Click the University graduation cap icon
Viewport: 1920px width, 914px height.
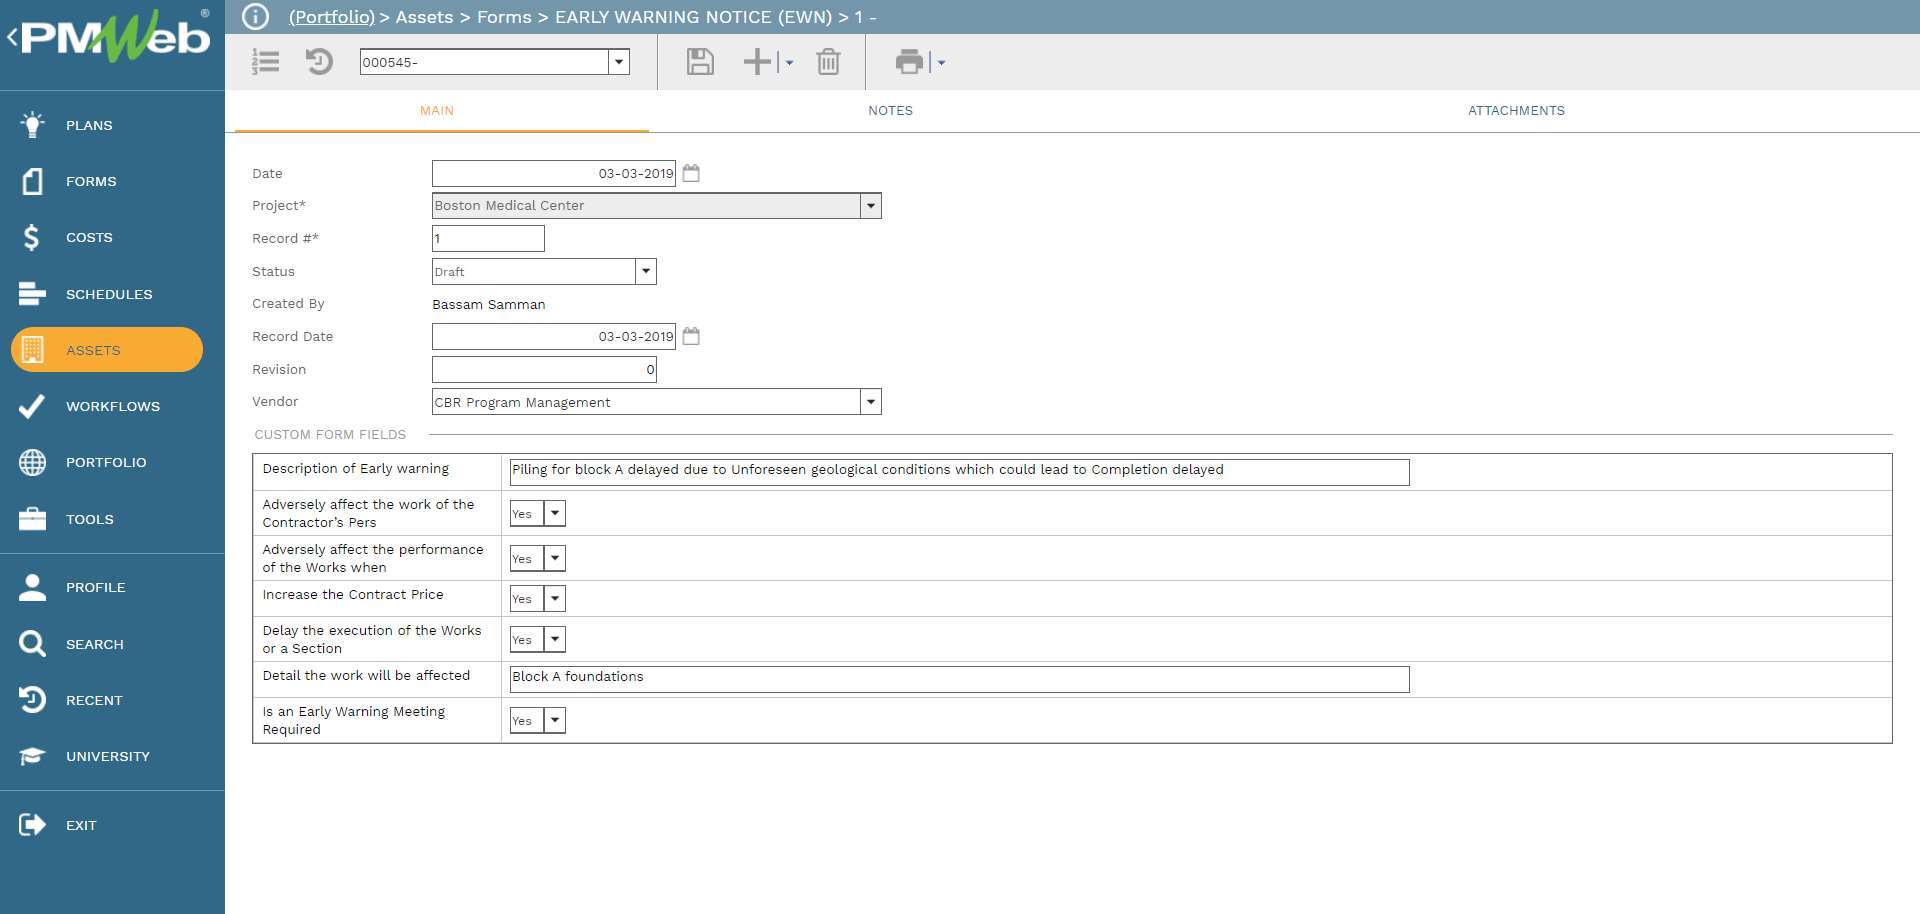click(32, 756)
